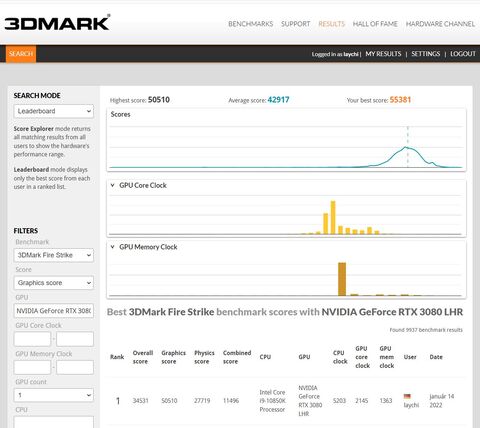The width and height of the screenshot is (480, 428).
Task: Open the Hall of Fame page
Action: click(375, 24)
